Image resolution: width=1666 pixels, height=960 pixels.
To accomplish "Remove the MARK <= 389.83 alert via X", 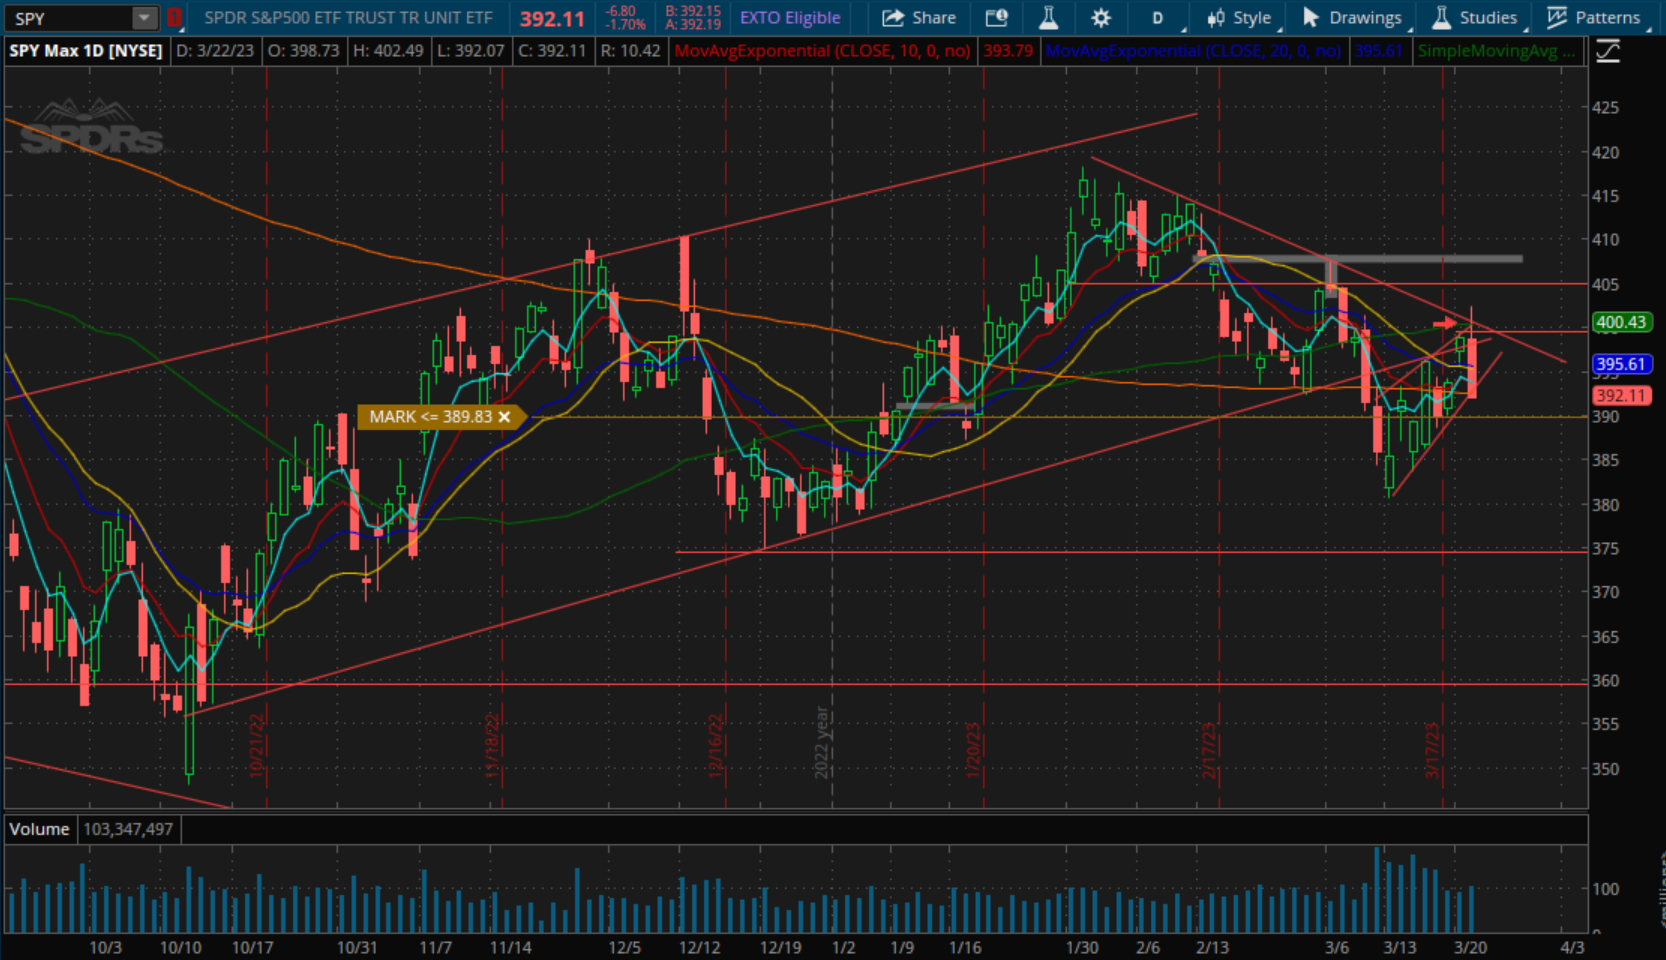I will [x=505, y=417].
